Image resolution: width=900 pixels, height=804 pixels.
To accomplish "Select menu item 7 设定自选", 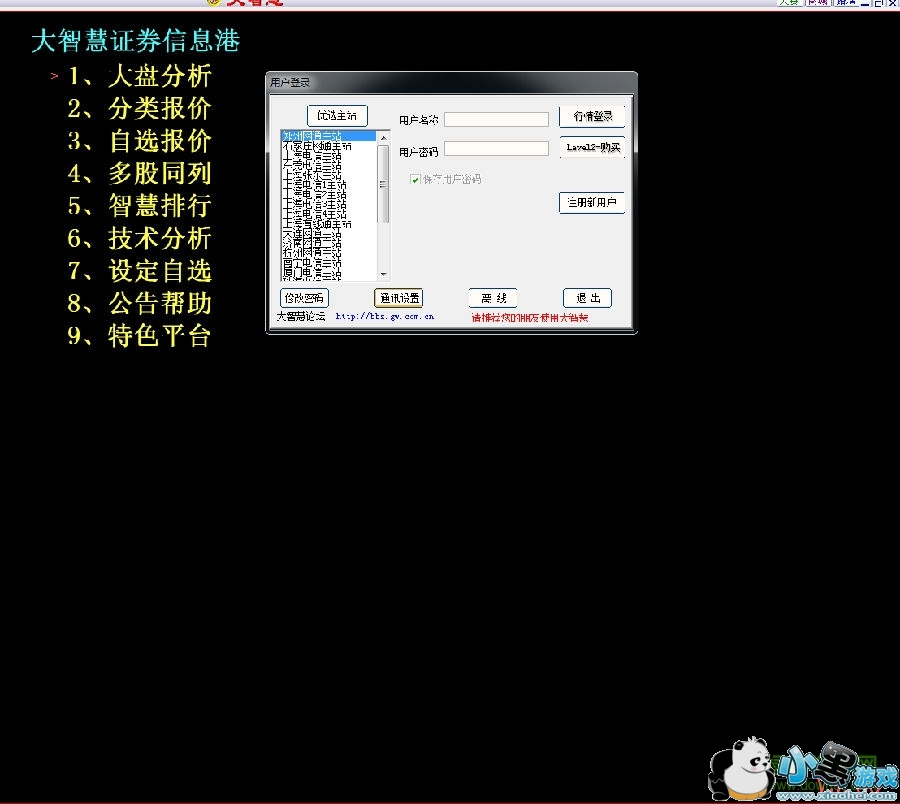I will pyautogui.click(x=140, y=271).
